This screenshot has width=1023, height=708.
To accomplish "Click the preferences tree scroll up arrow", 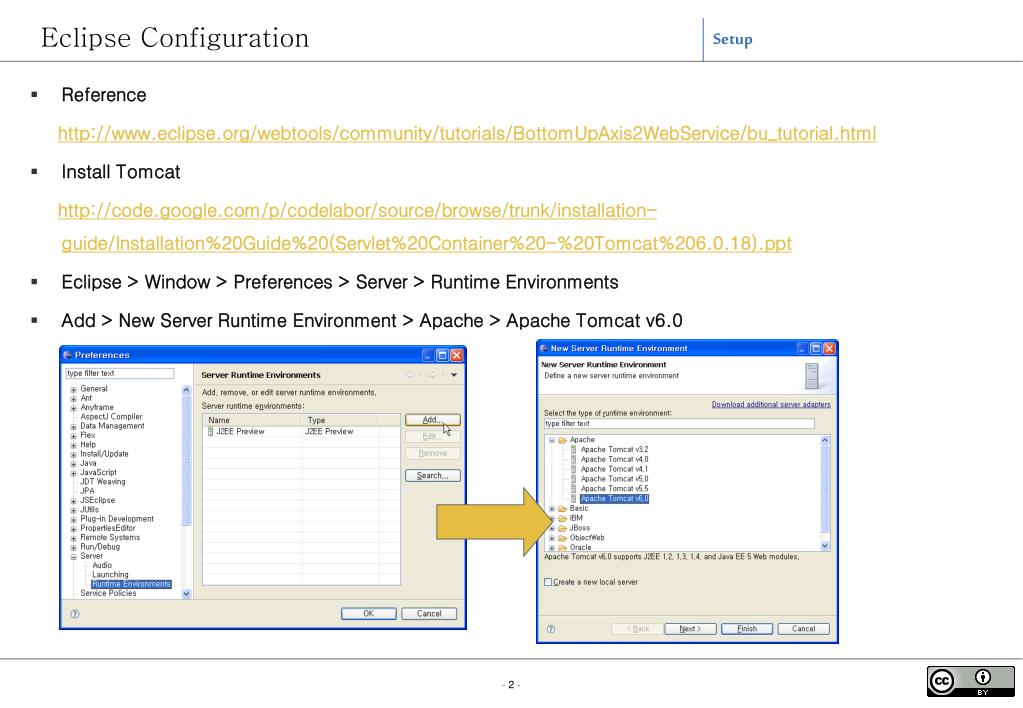I will pyautogui.click(x=187, y=390).
